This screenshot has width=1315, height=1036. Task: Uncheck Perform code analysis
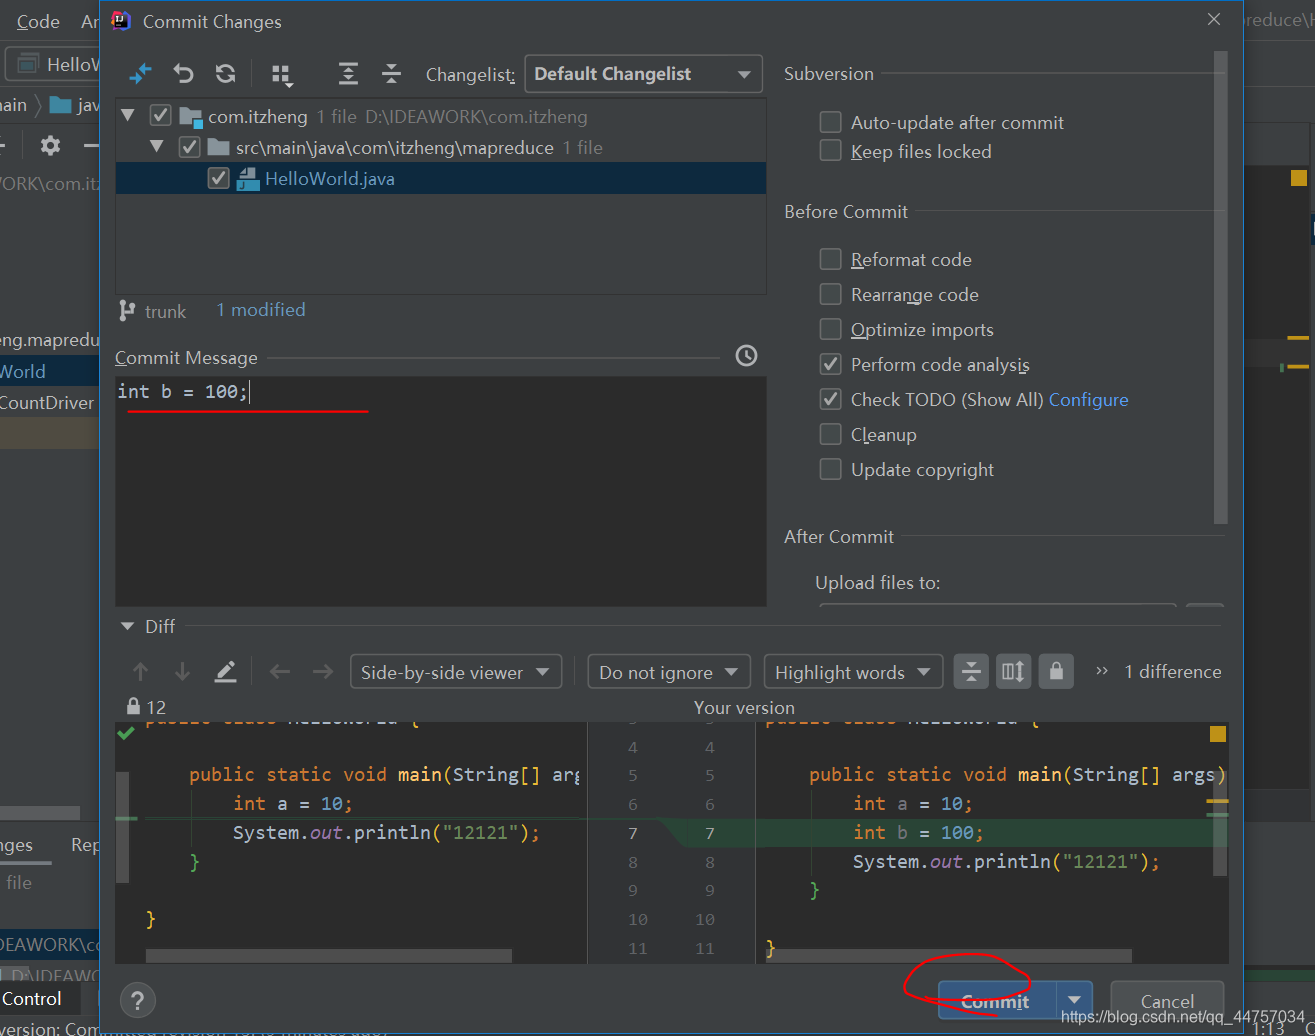(830, 365)
